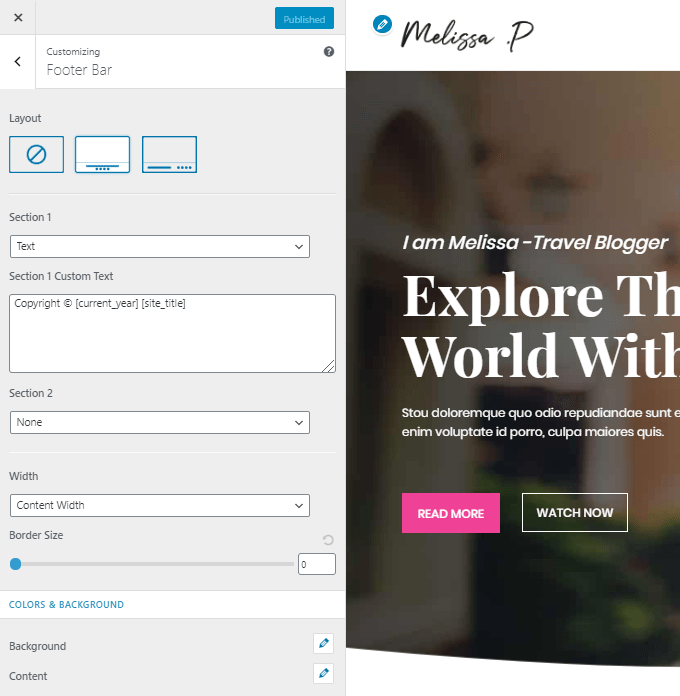The width and height of the screenshot is (680, 696).
Task: Open the help question mark icon
Action: click(x=328, y=51)
